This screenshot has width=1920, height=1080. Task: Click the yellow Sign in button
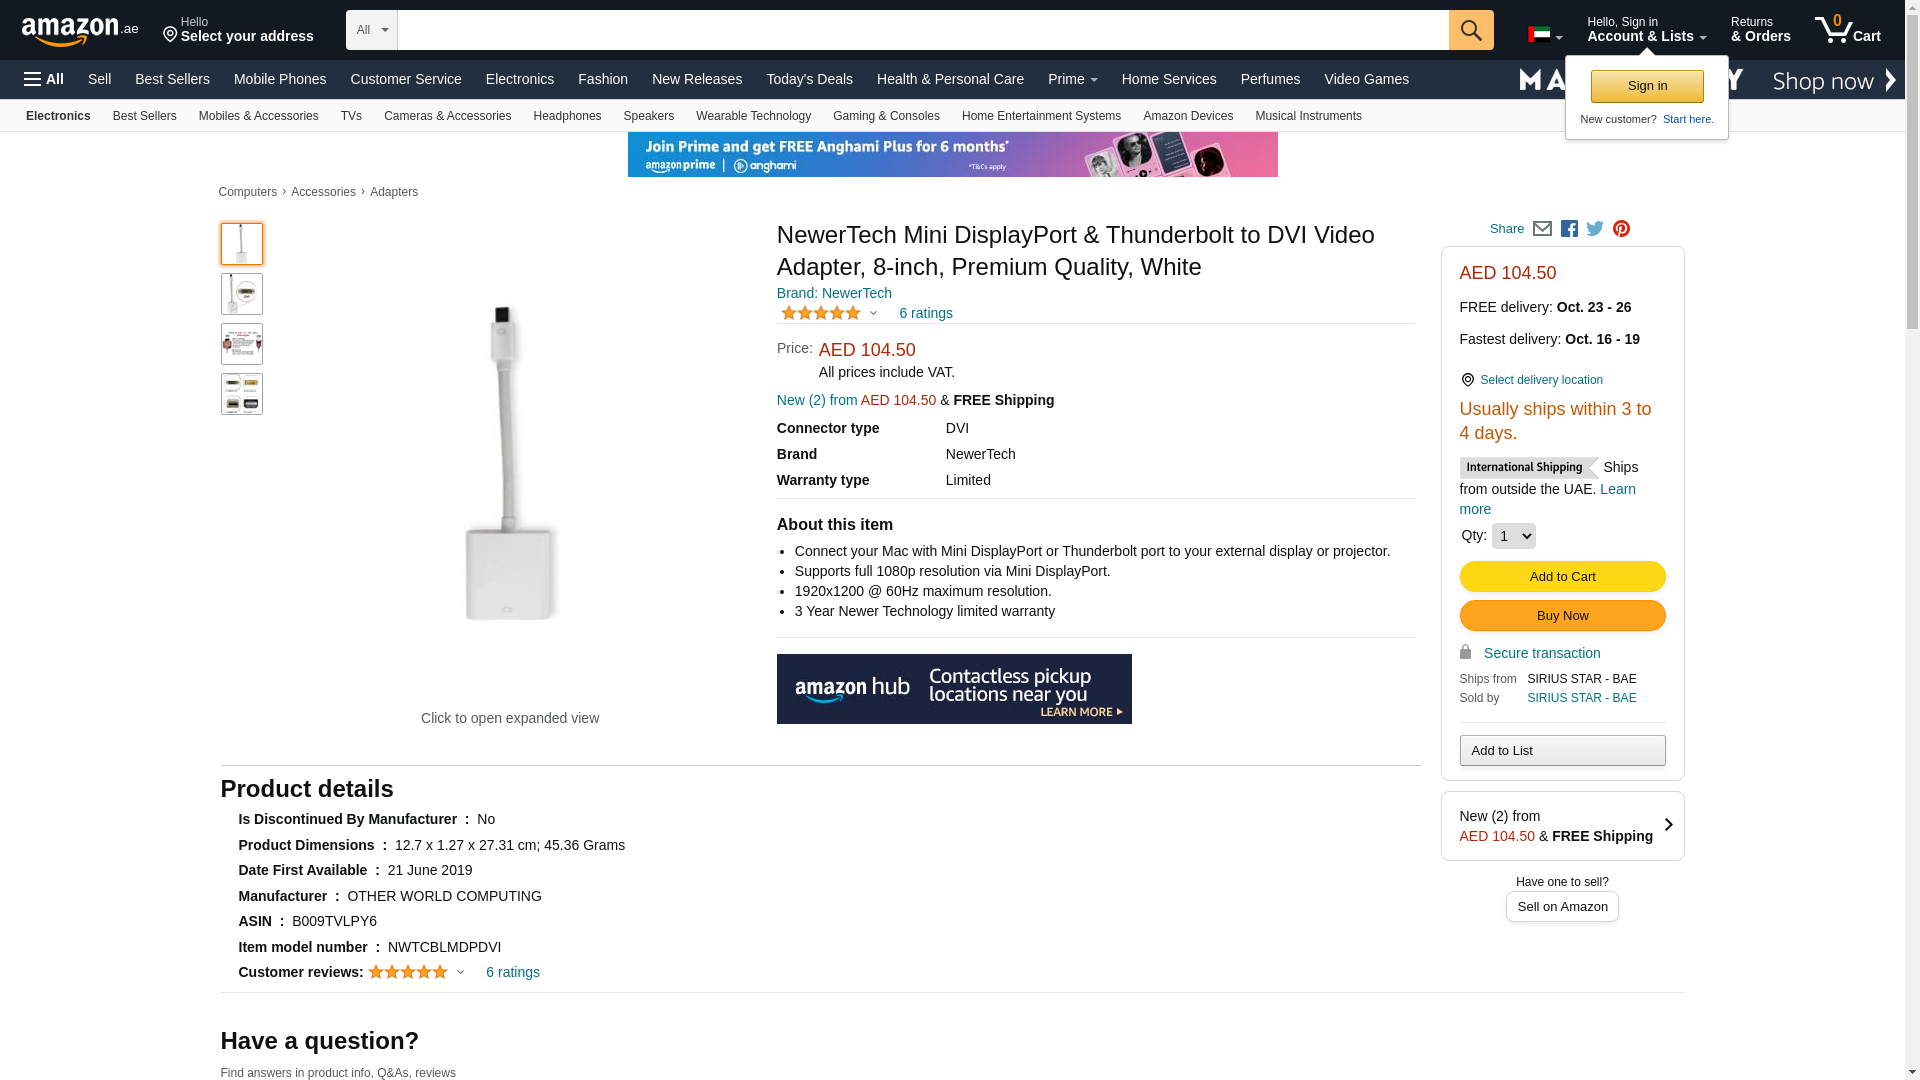coord(1647,86)
